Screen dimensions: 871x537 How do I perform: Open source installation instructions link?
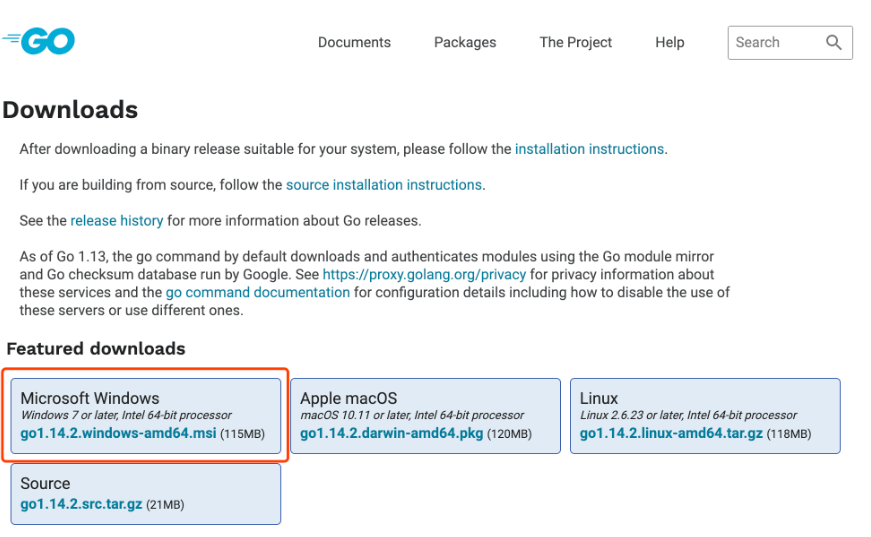click(384, 185)
